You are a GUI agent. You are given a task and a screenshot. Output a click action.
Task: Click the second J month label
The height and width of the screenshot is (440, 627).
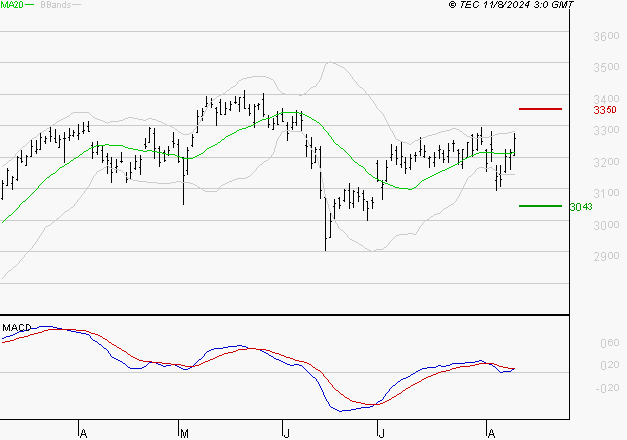(x=381, y=434)
